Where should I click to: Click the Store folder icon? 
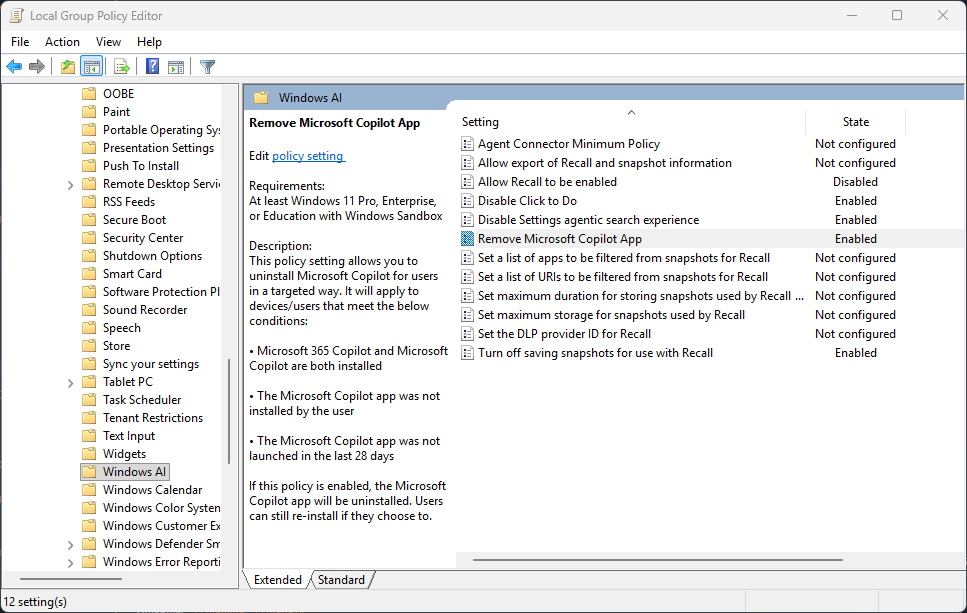89,346
